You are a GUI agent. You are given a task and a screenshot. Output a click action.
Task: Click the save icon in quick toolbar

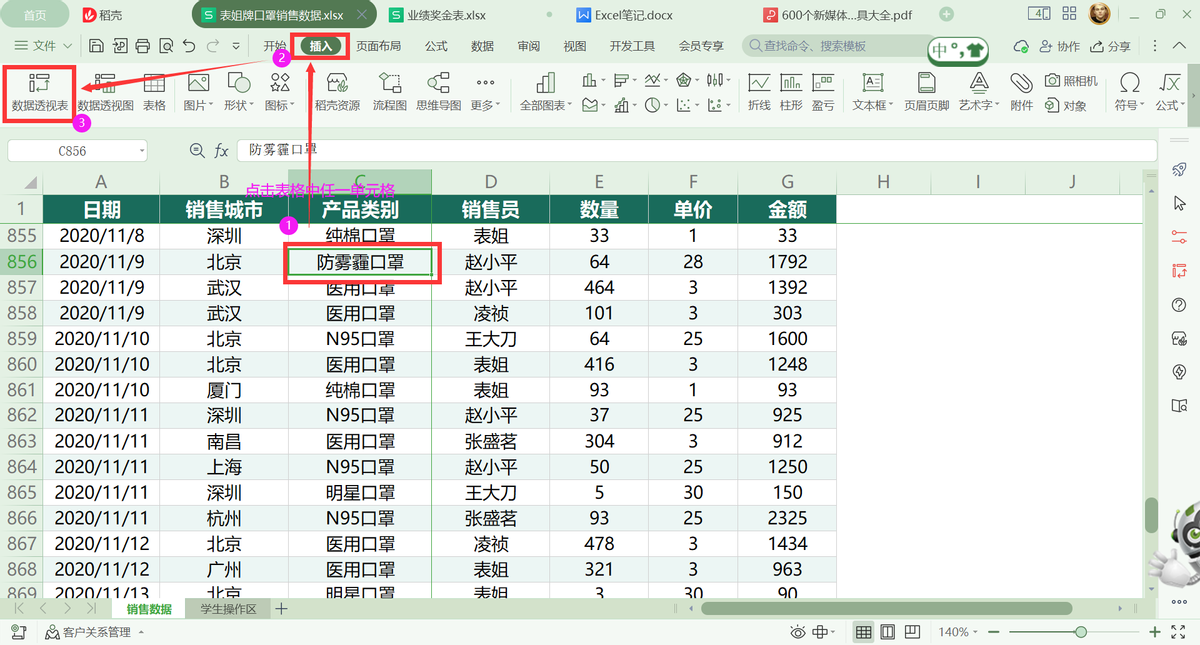(97, 46)
